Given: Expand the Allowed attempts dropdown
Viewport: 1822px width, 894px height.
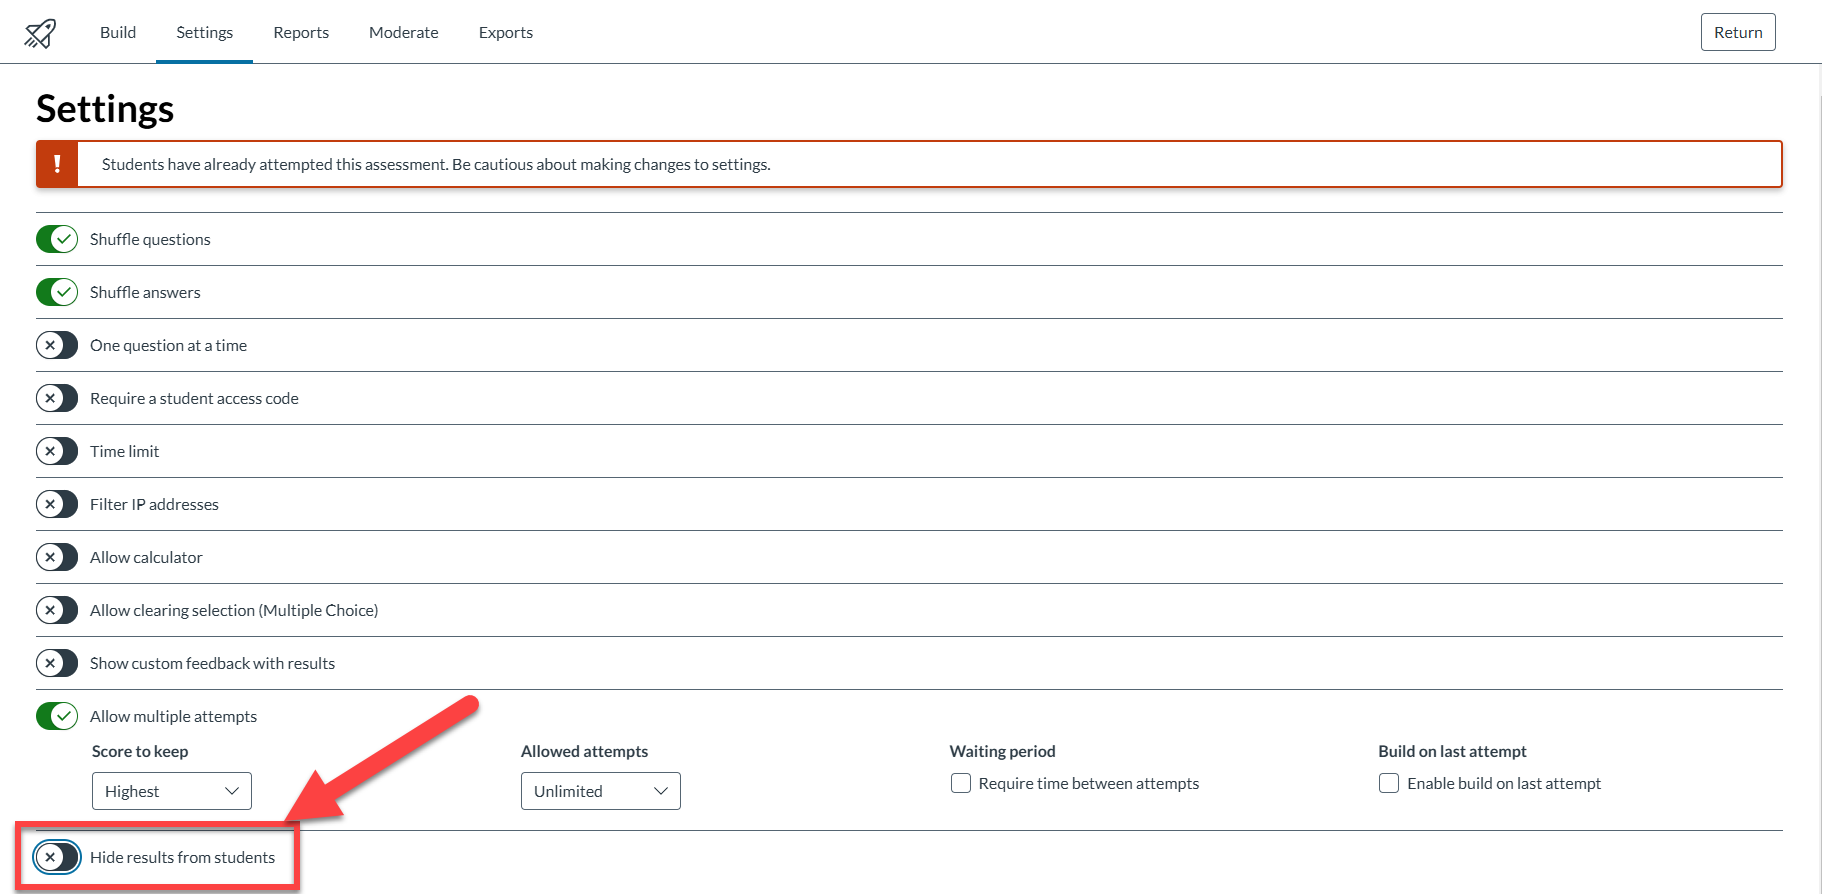Looking at the screenshot, I should tap(600, 791).
